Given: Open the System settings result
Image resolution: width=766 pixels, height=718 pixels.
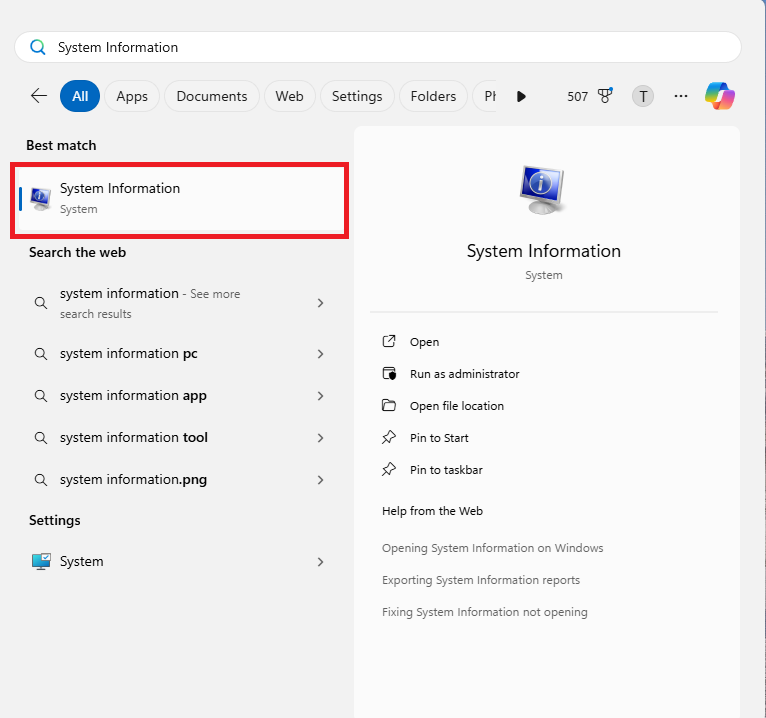Looking at the screenshot, I should point(82,562).
